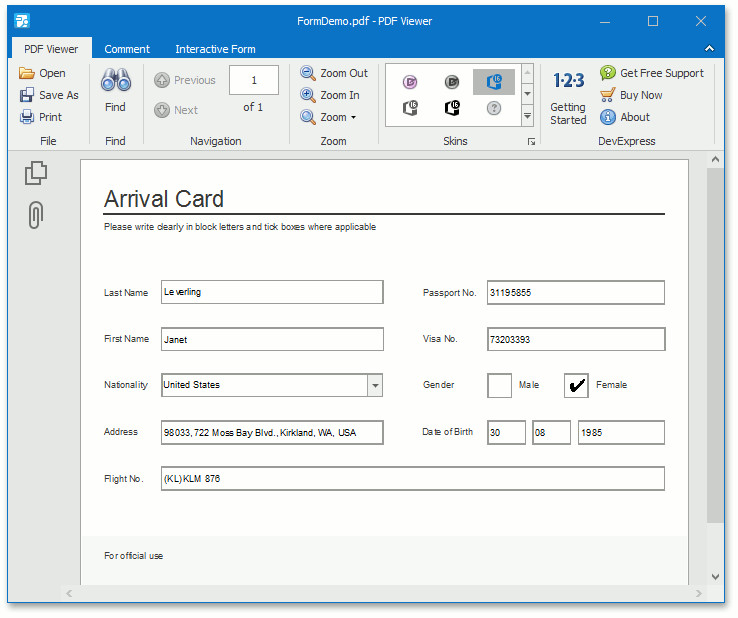Tick the Male gender checkbox
This screenshot has height=618, width=738.
click(499, 385)
